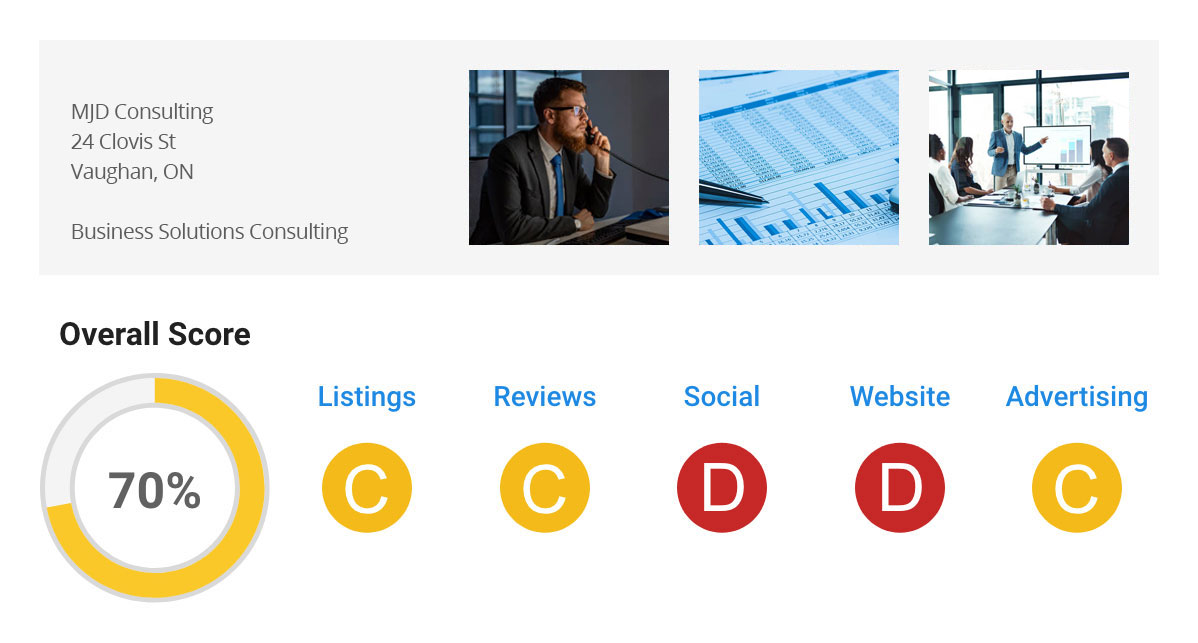Open the Listings section link
Screen dimensions: 1198x643
click(366, 397)
